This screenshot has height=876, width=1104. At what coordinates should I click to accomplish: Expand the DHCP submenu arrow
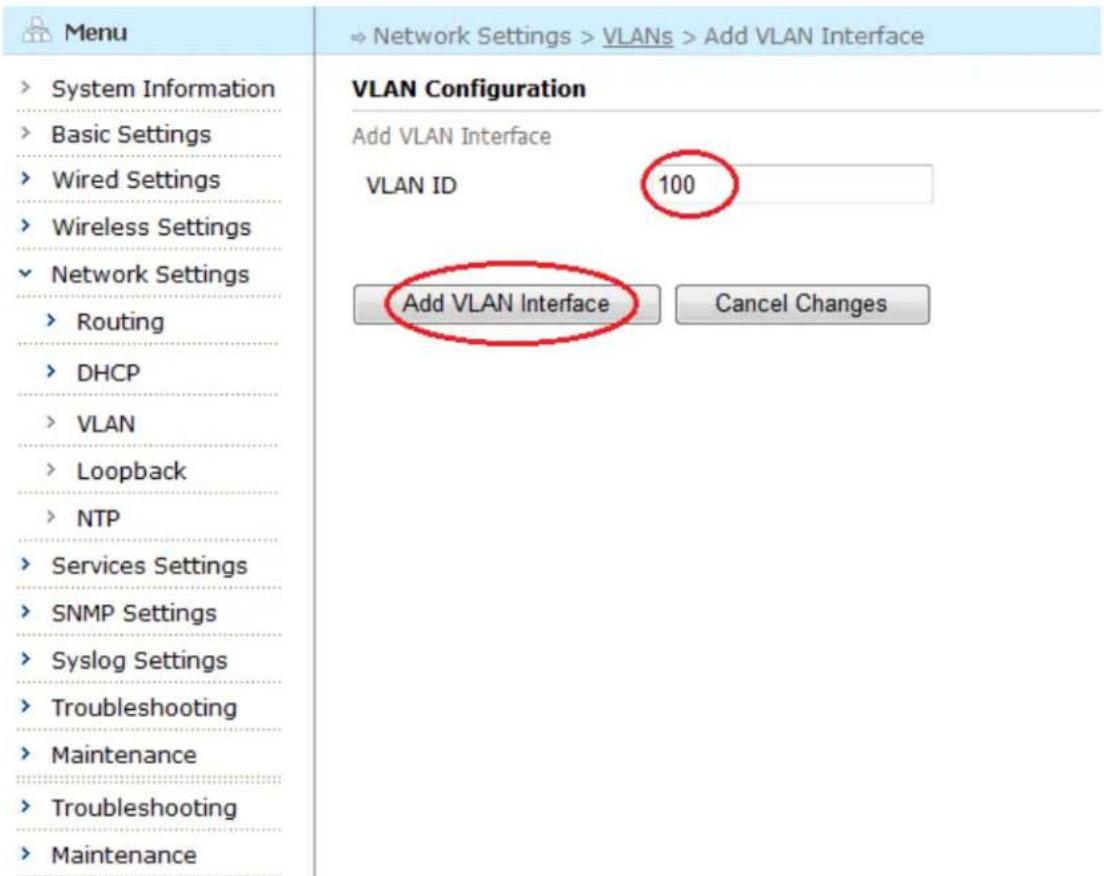[51, 371]
